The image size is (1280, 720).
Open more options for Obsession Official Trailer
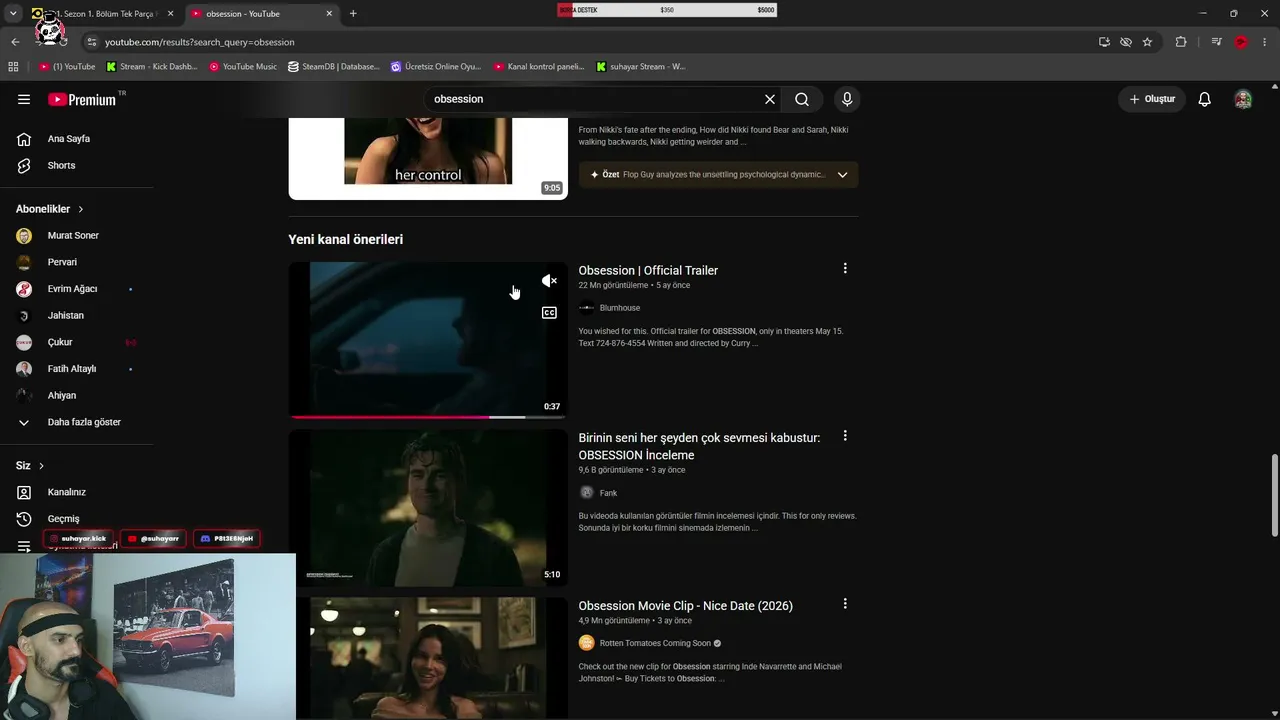(845, 269)
